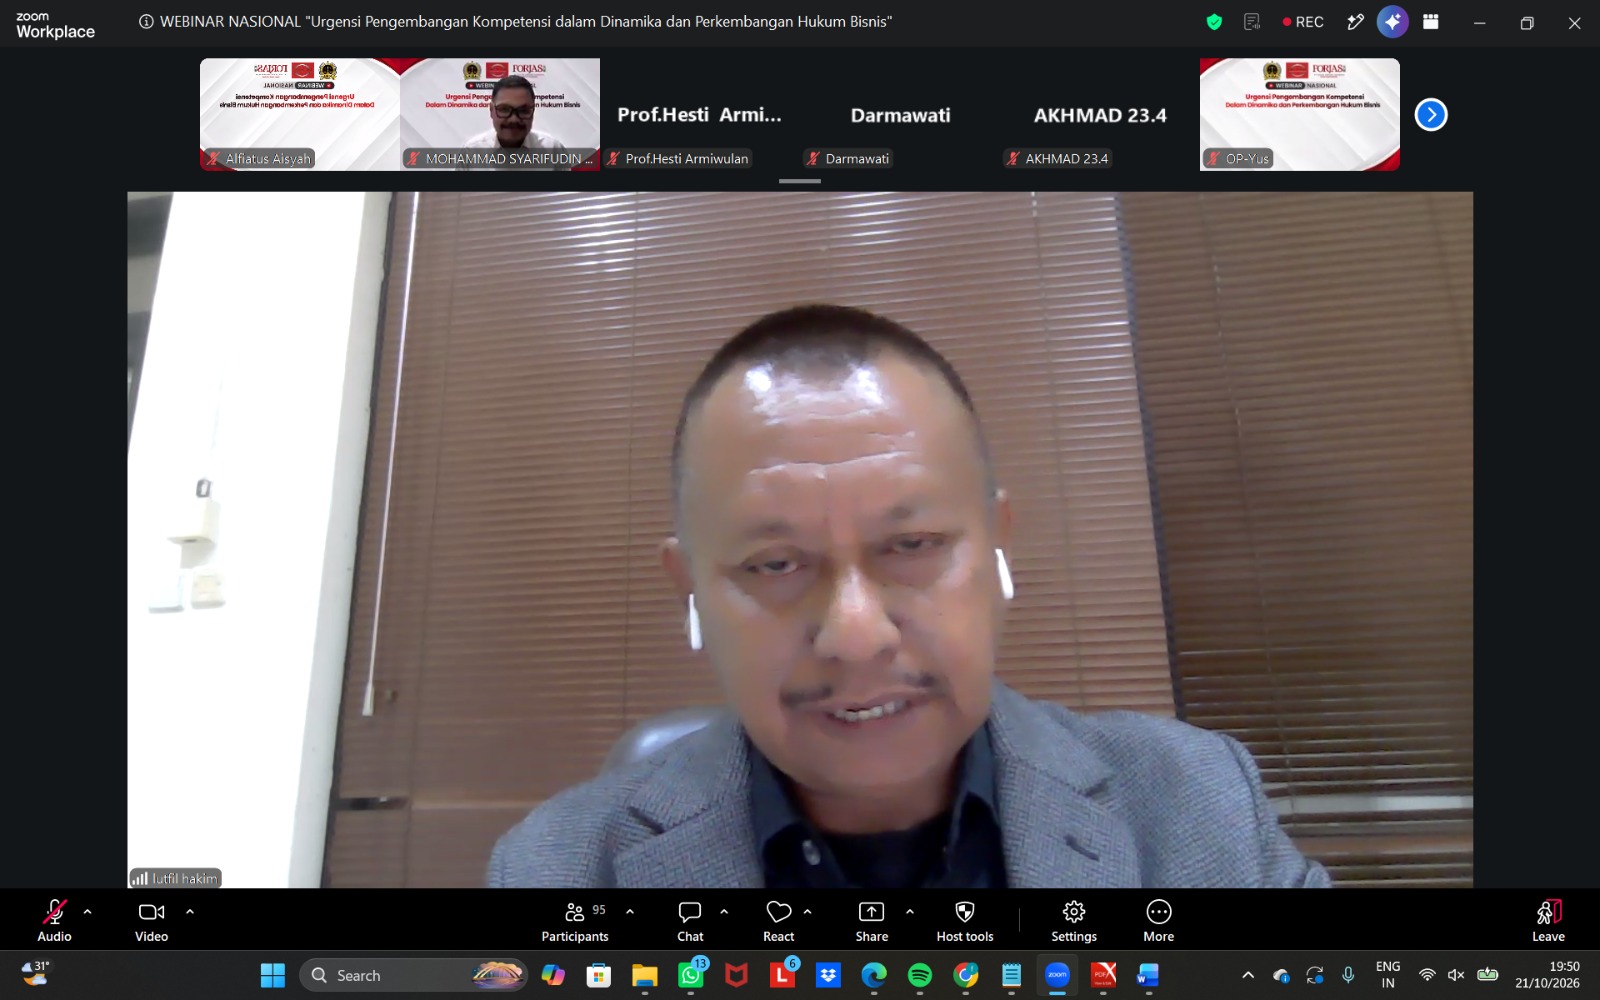The height and width of the screenshot is (1000, 1600).
Task: Toggle the Video camera button
Action: (152, 920)
